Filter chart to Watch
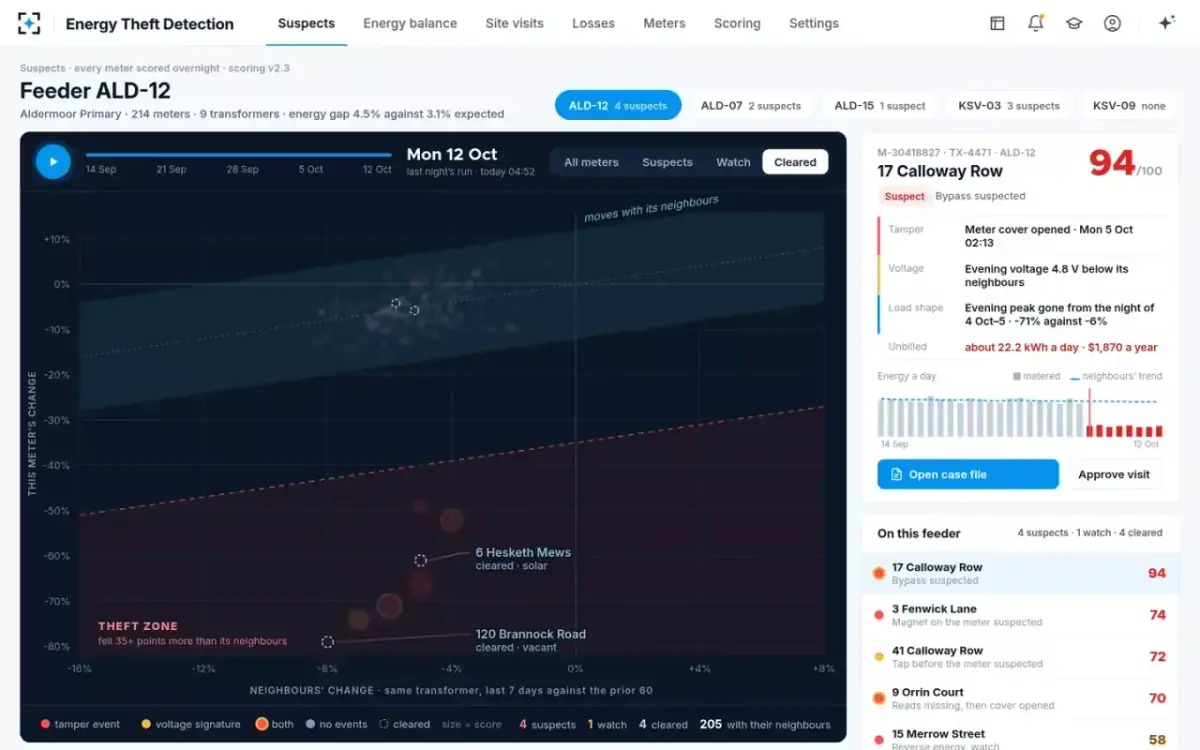 point(733,162)
